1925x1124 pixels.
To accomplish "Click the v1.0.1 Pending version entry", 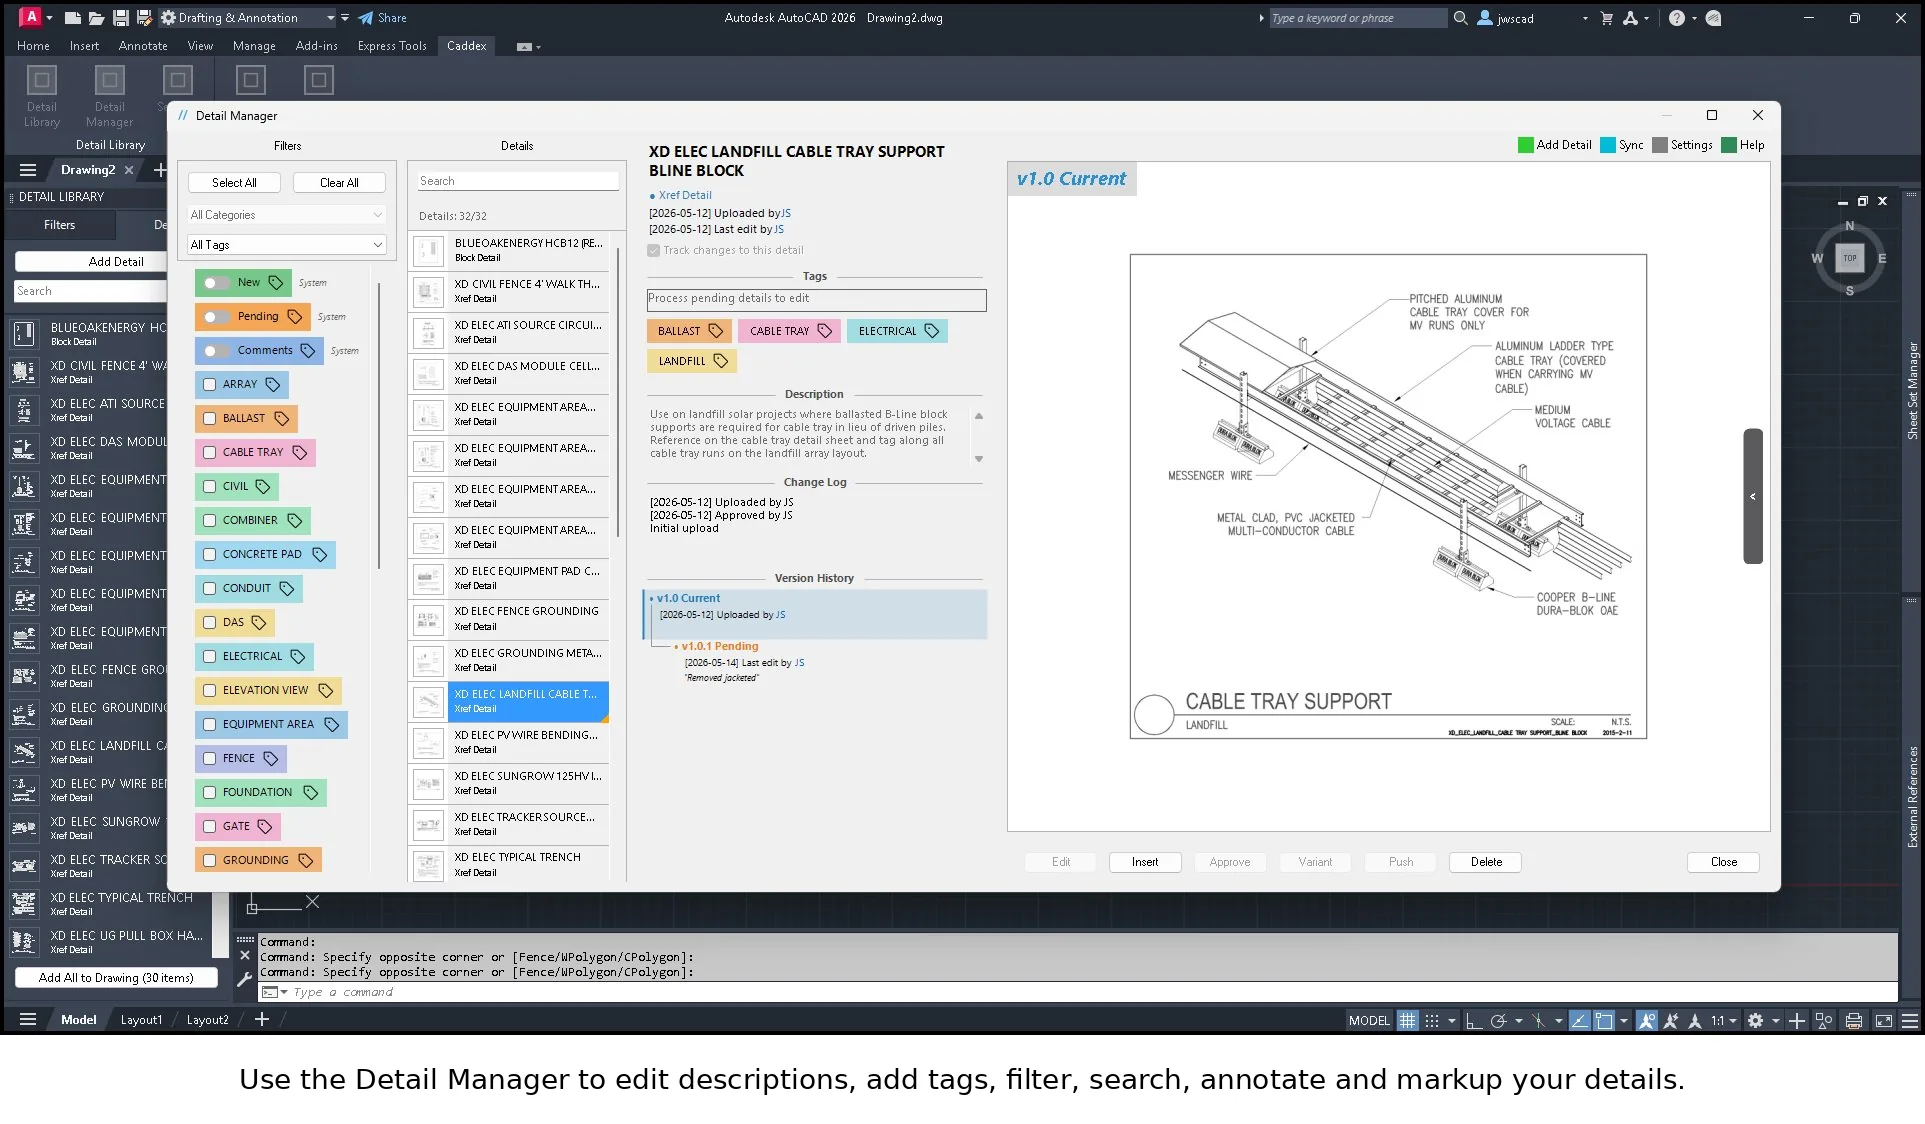I will (x=720, y=646).
